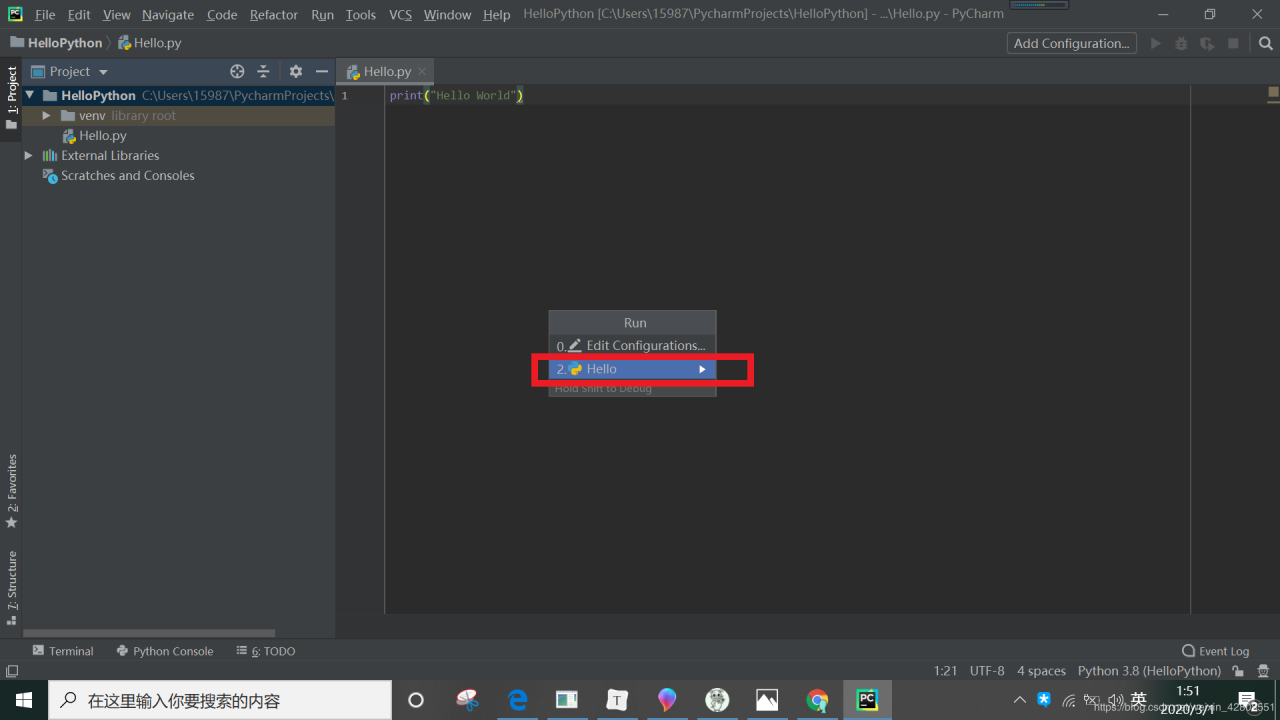Open the Window menu
The height and width of the screenshot is (720, 1280).
pos(447,15)
